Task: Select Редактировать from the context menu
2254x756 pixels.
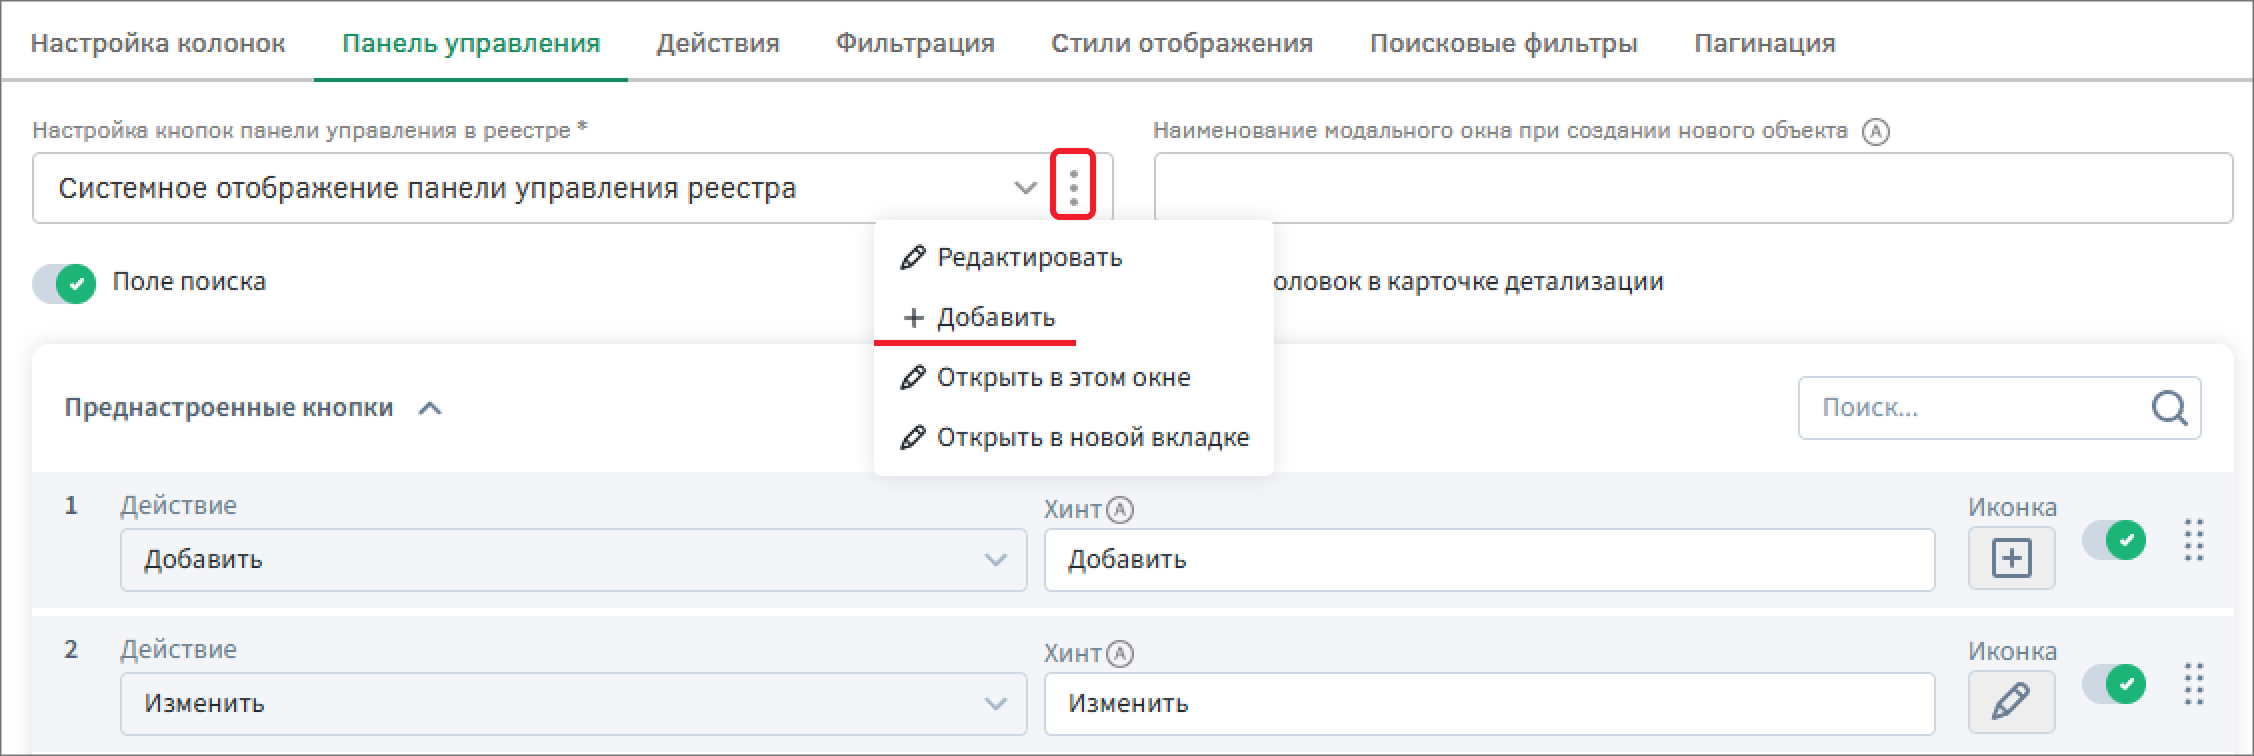Action: pos(1029,258)
